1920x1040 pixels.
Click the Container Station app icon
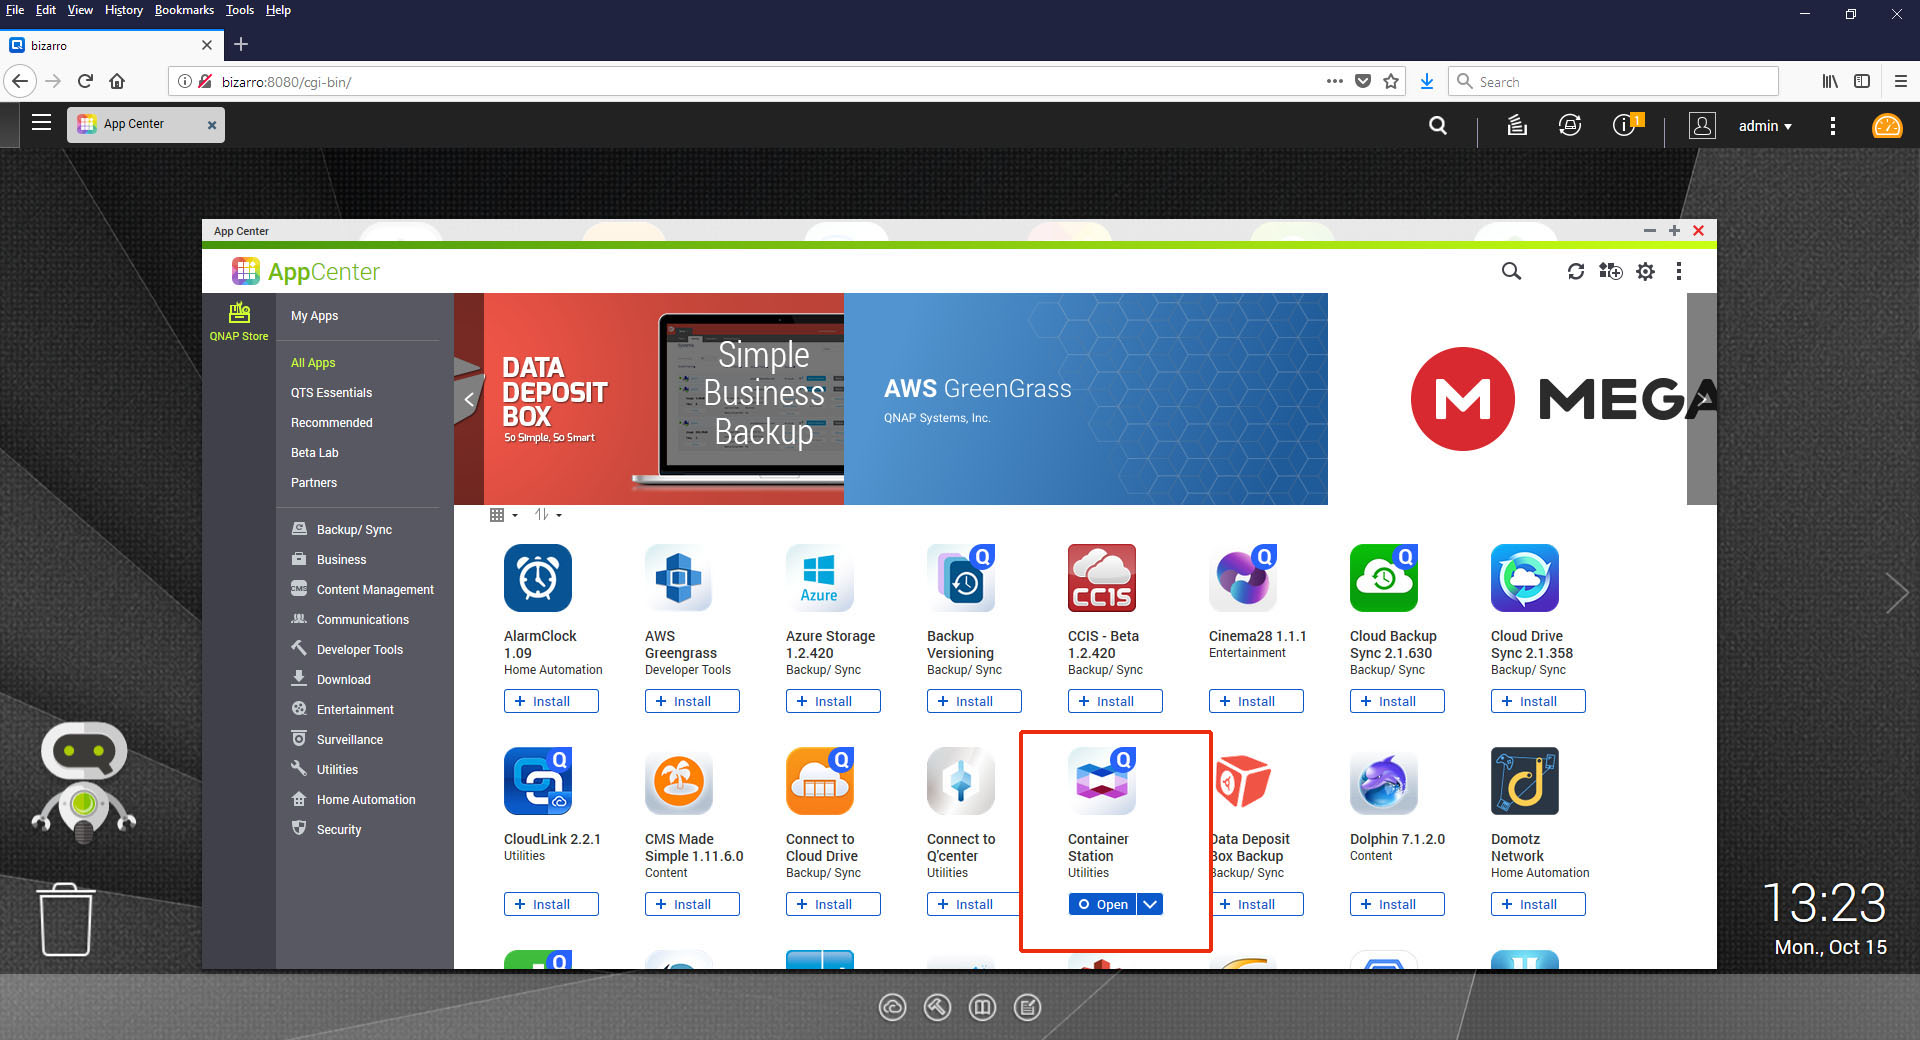[1102, 781]
